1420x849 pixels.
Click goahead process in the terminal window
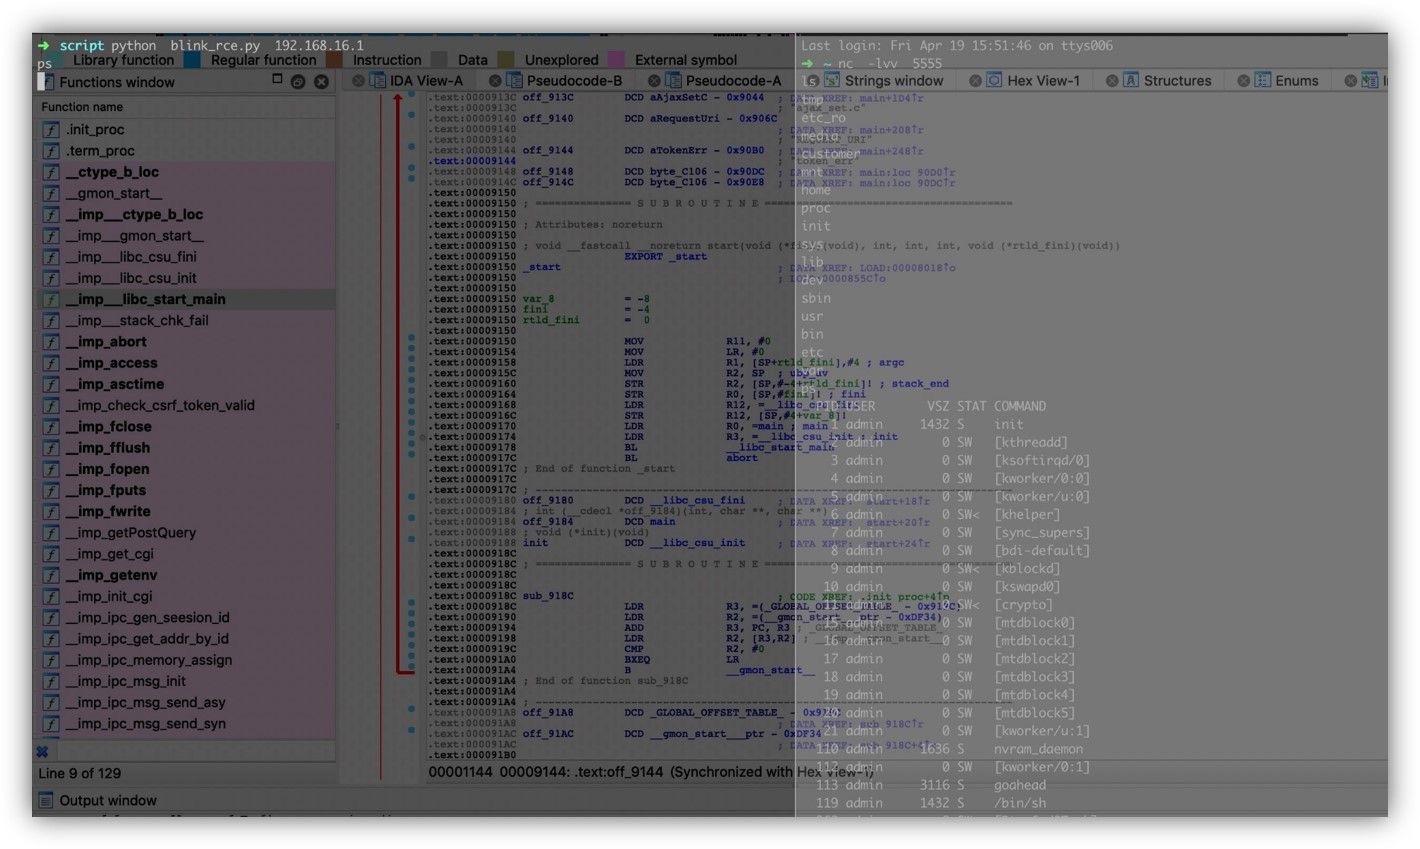tap(1020, 785)
